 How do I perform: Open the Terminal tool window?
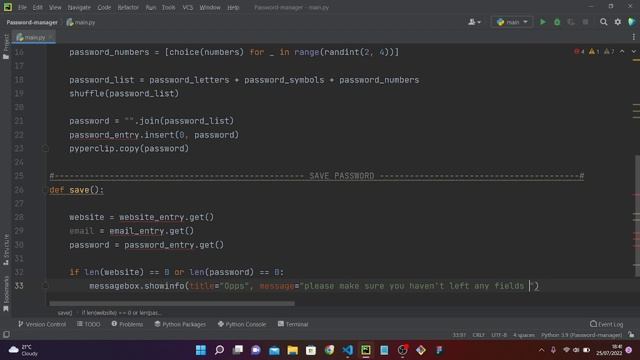tap(293, 324)
